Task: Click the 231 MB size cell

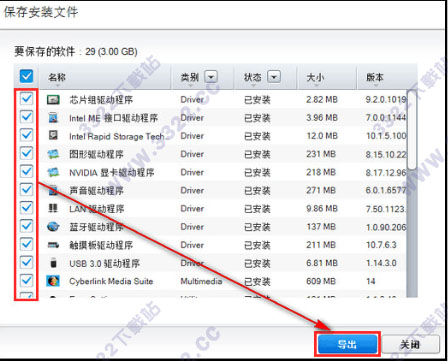Action: 321,154
